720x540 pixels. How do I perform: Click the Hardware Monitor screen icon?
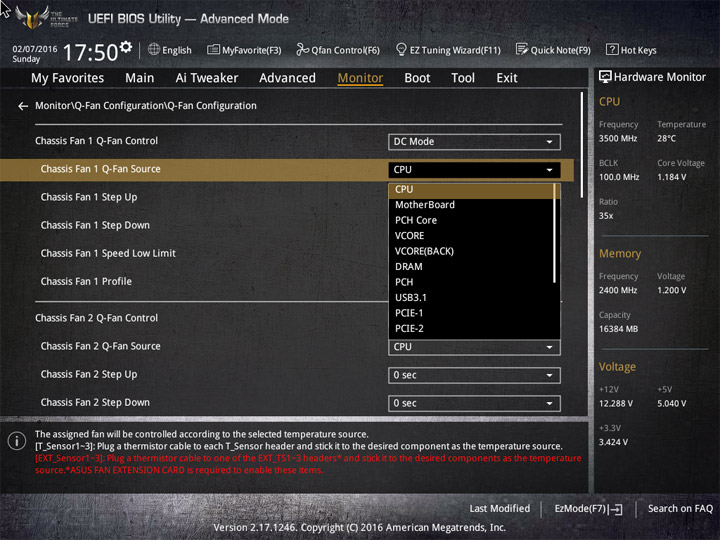pyautogui.click(x=605, y=77)
